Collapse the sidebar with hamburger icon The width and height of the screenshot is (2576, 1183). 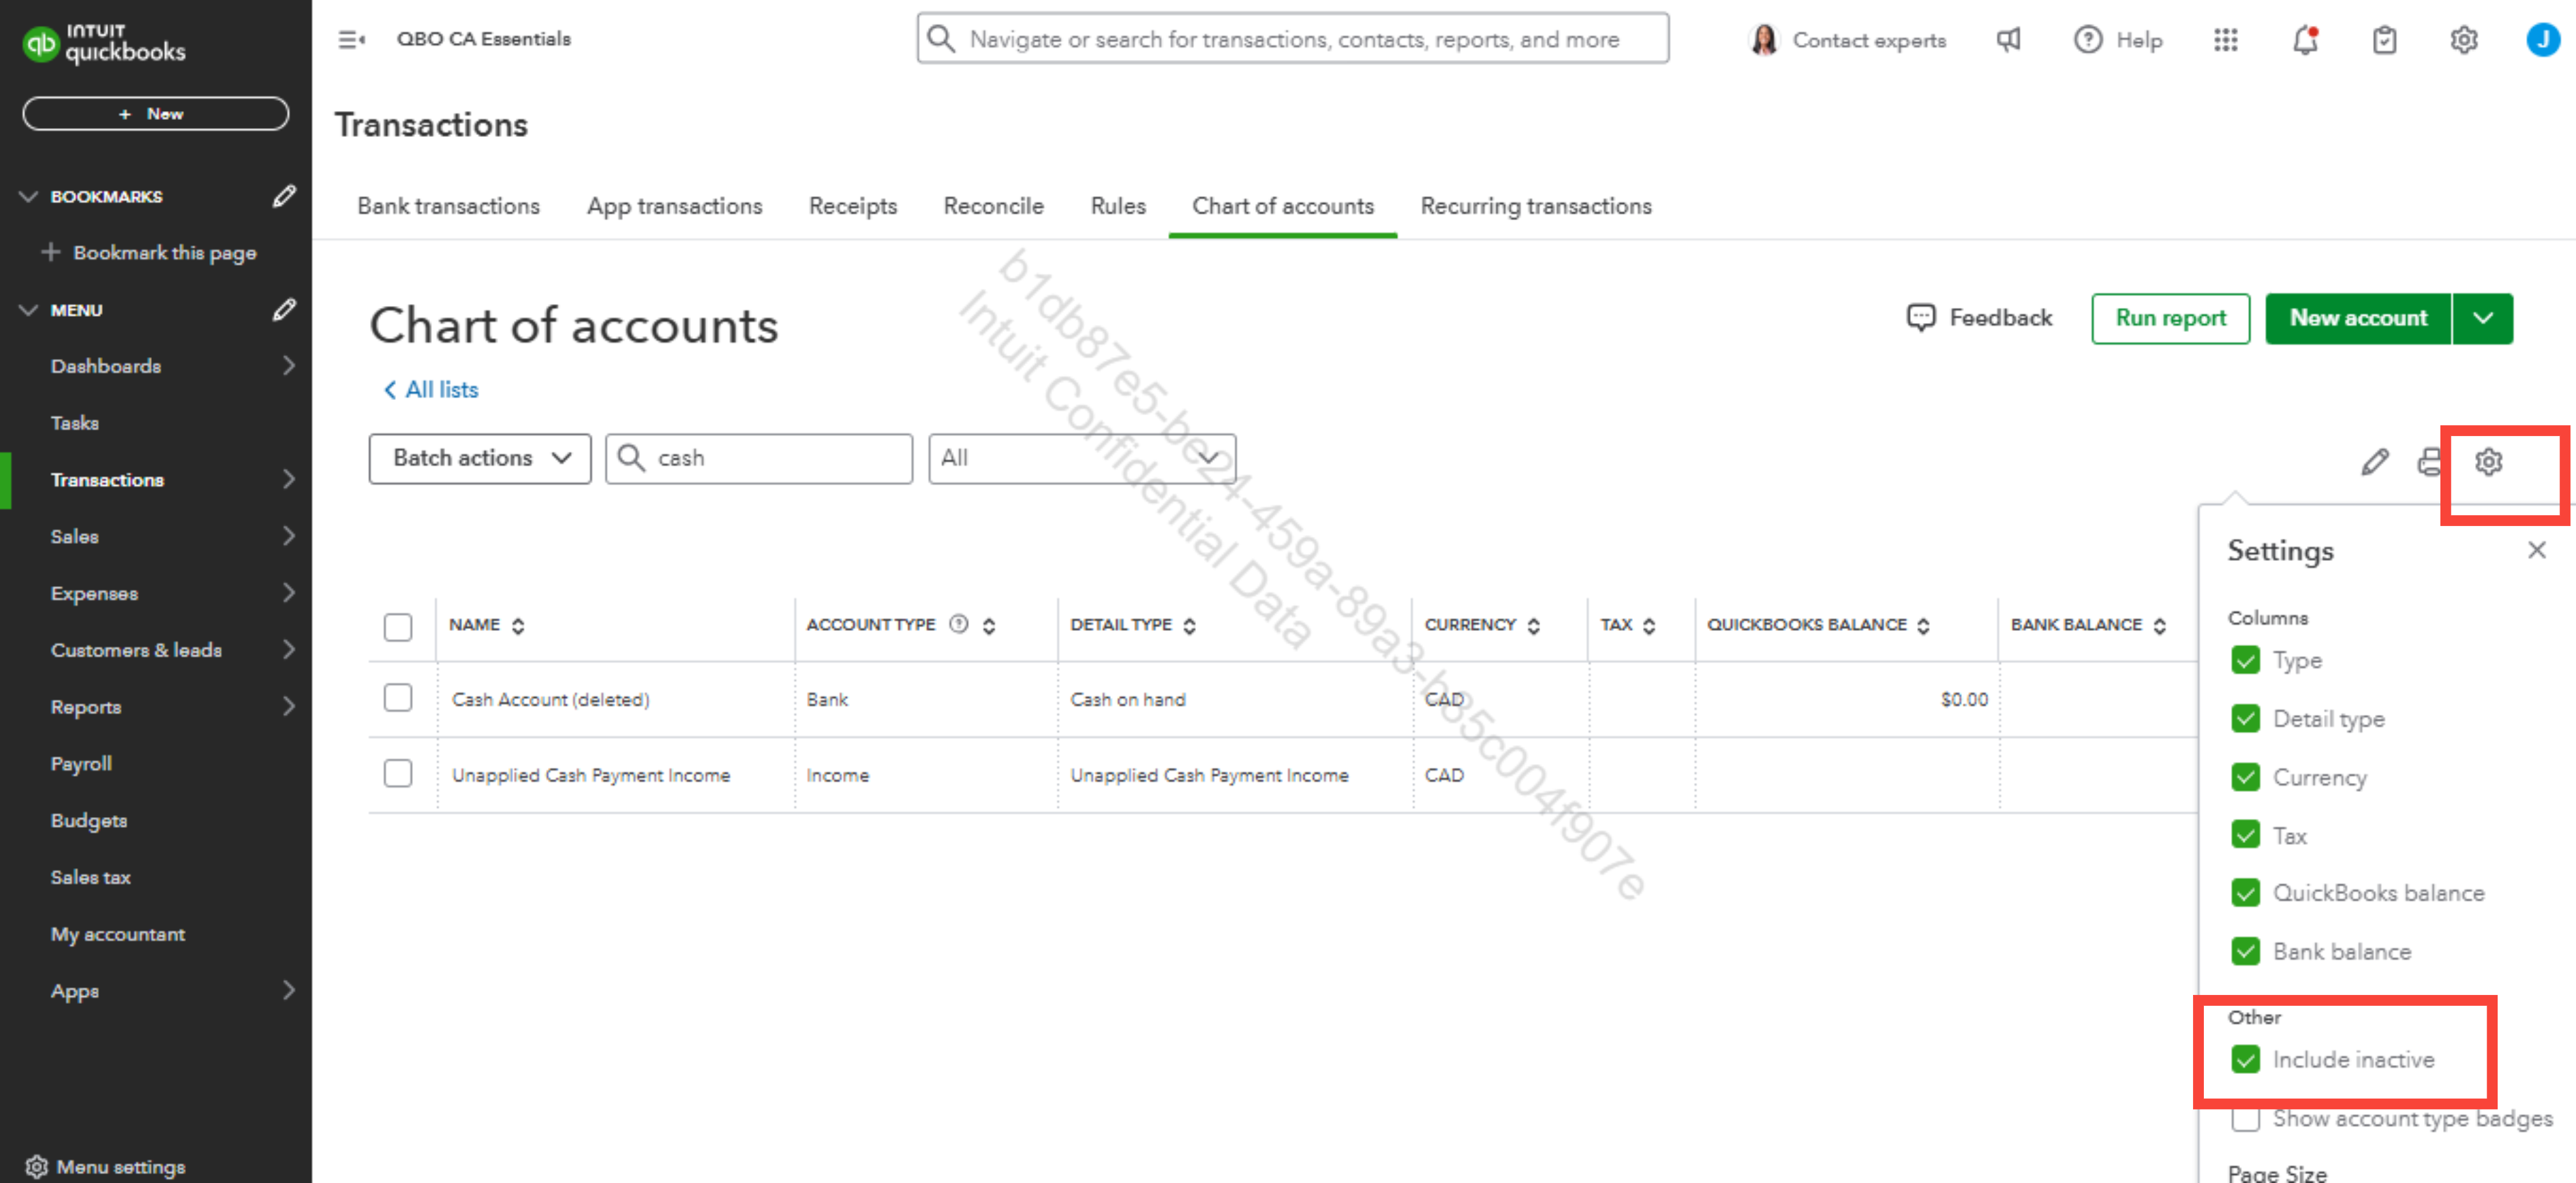tap(351, 40)
